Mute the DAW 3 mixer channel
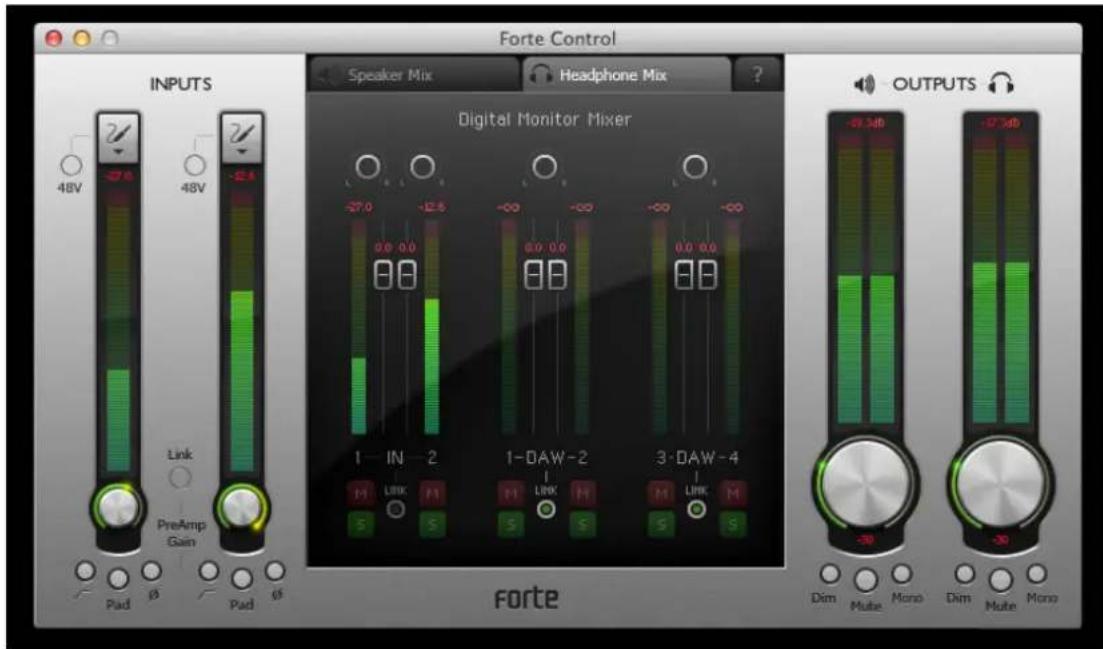Viewport: 1103px width, 649px height. pyautogui.click(x=661, y=494)
